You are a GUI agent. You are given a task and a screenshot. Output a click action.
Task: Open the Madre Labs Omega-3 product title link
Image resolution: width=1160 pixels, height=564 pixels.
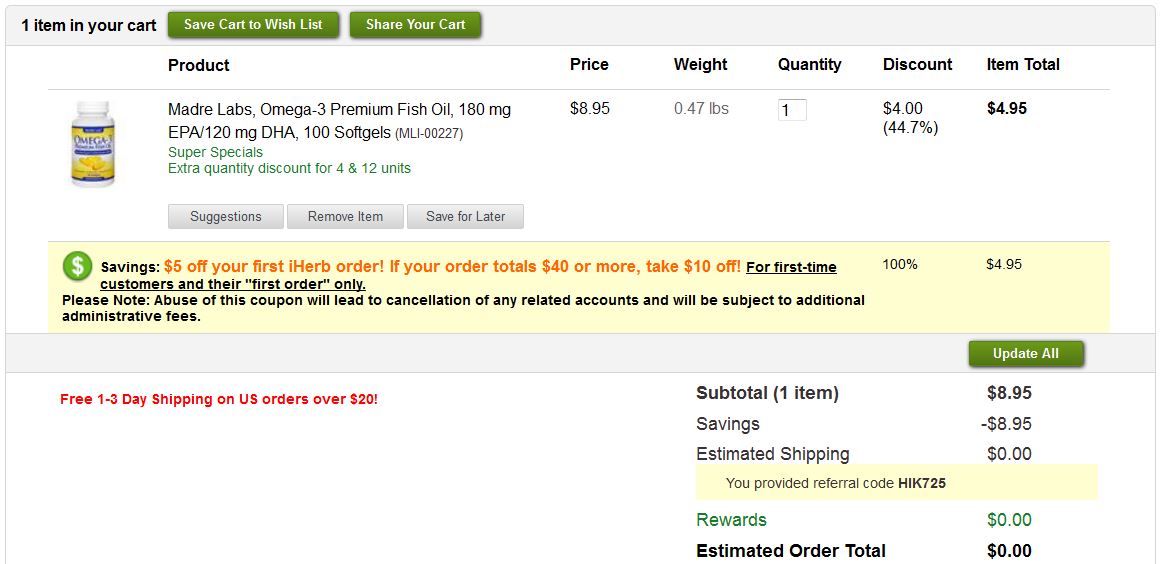pyautogui.click(x=340, y=121)
